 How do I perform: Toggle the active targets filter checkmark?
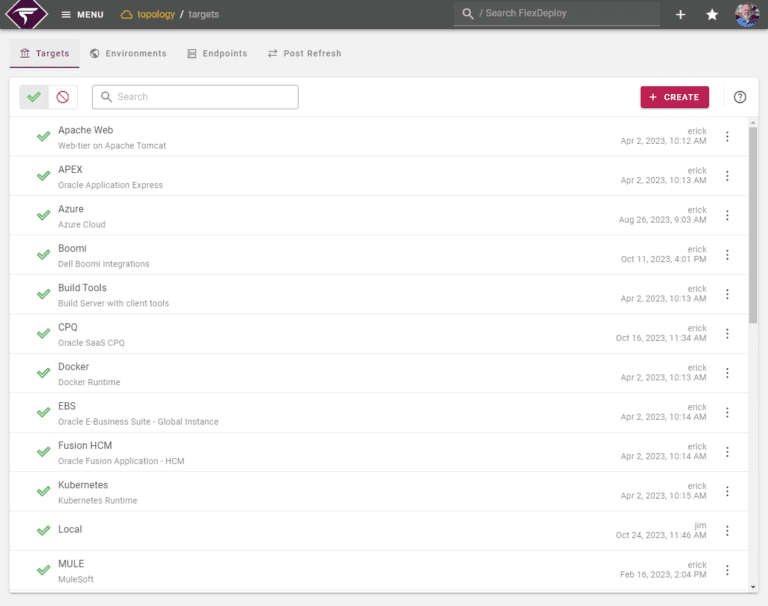tap(34, 97)
